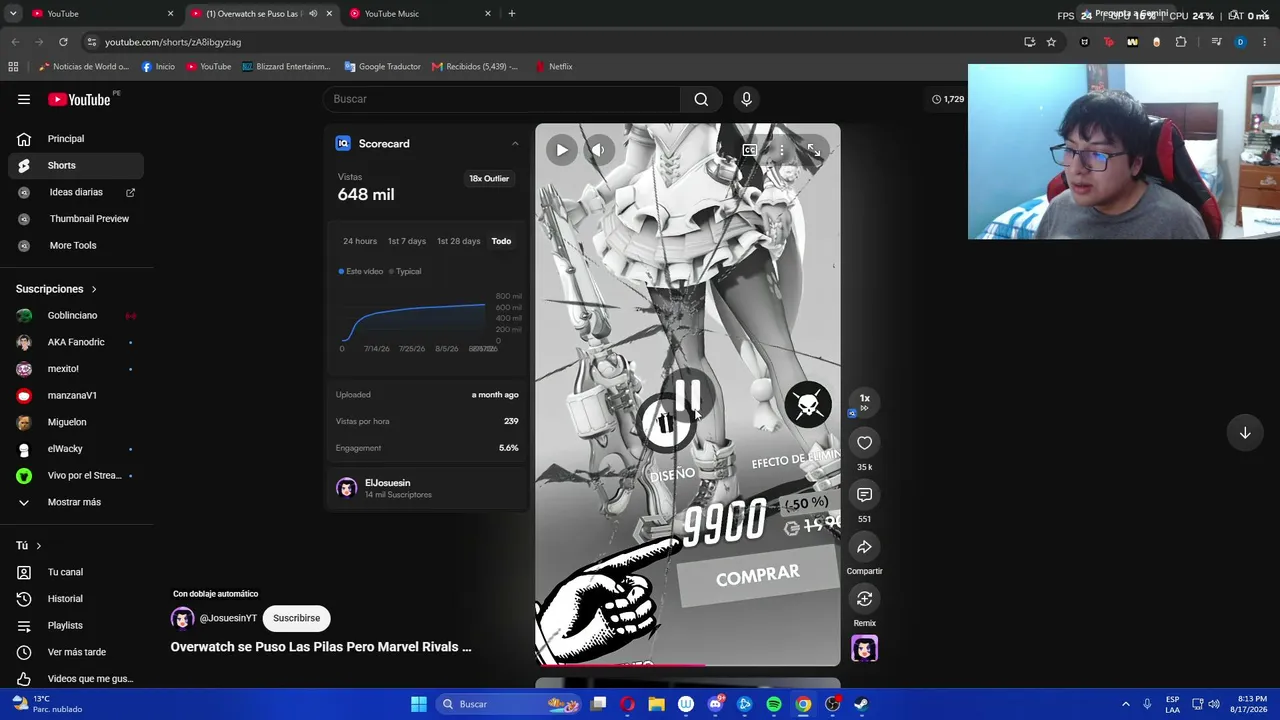This screenshot has height=720, width=1280.
Task: Switch to the YouTube Music tab
Action: (420, 14)
